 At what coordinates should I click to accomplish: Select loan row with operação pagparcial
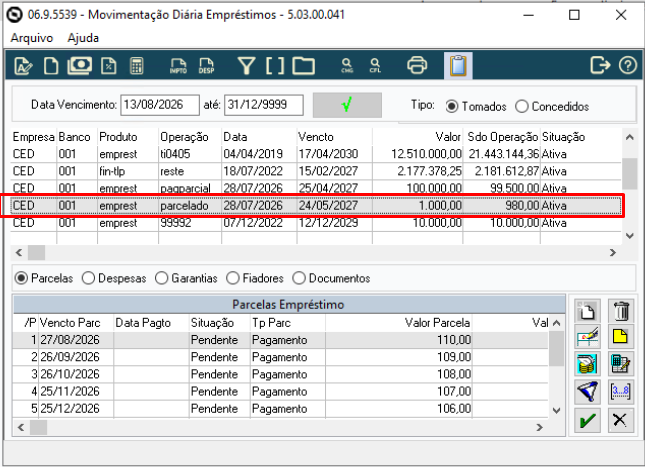click(x=316, y=188)
